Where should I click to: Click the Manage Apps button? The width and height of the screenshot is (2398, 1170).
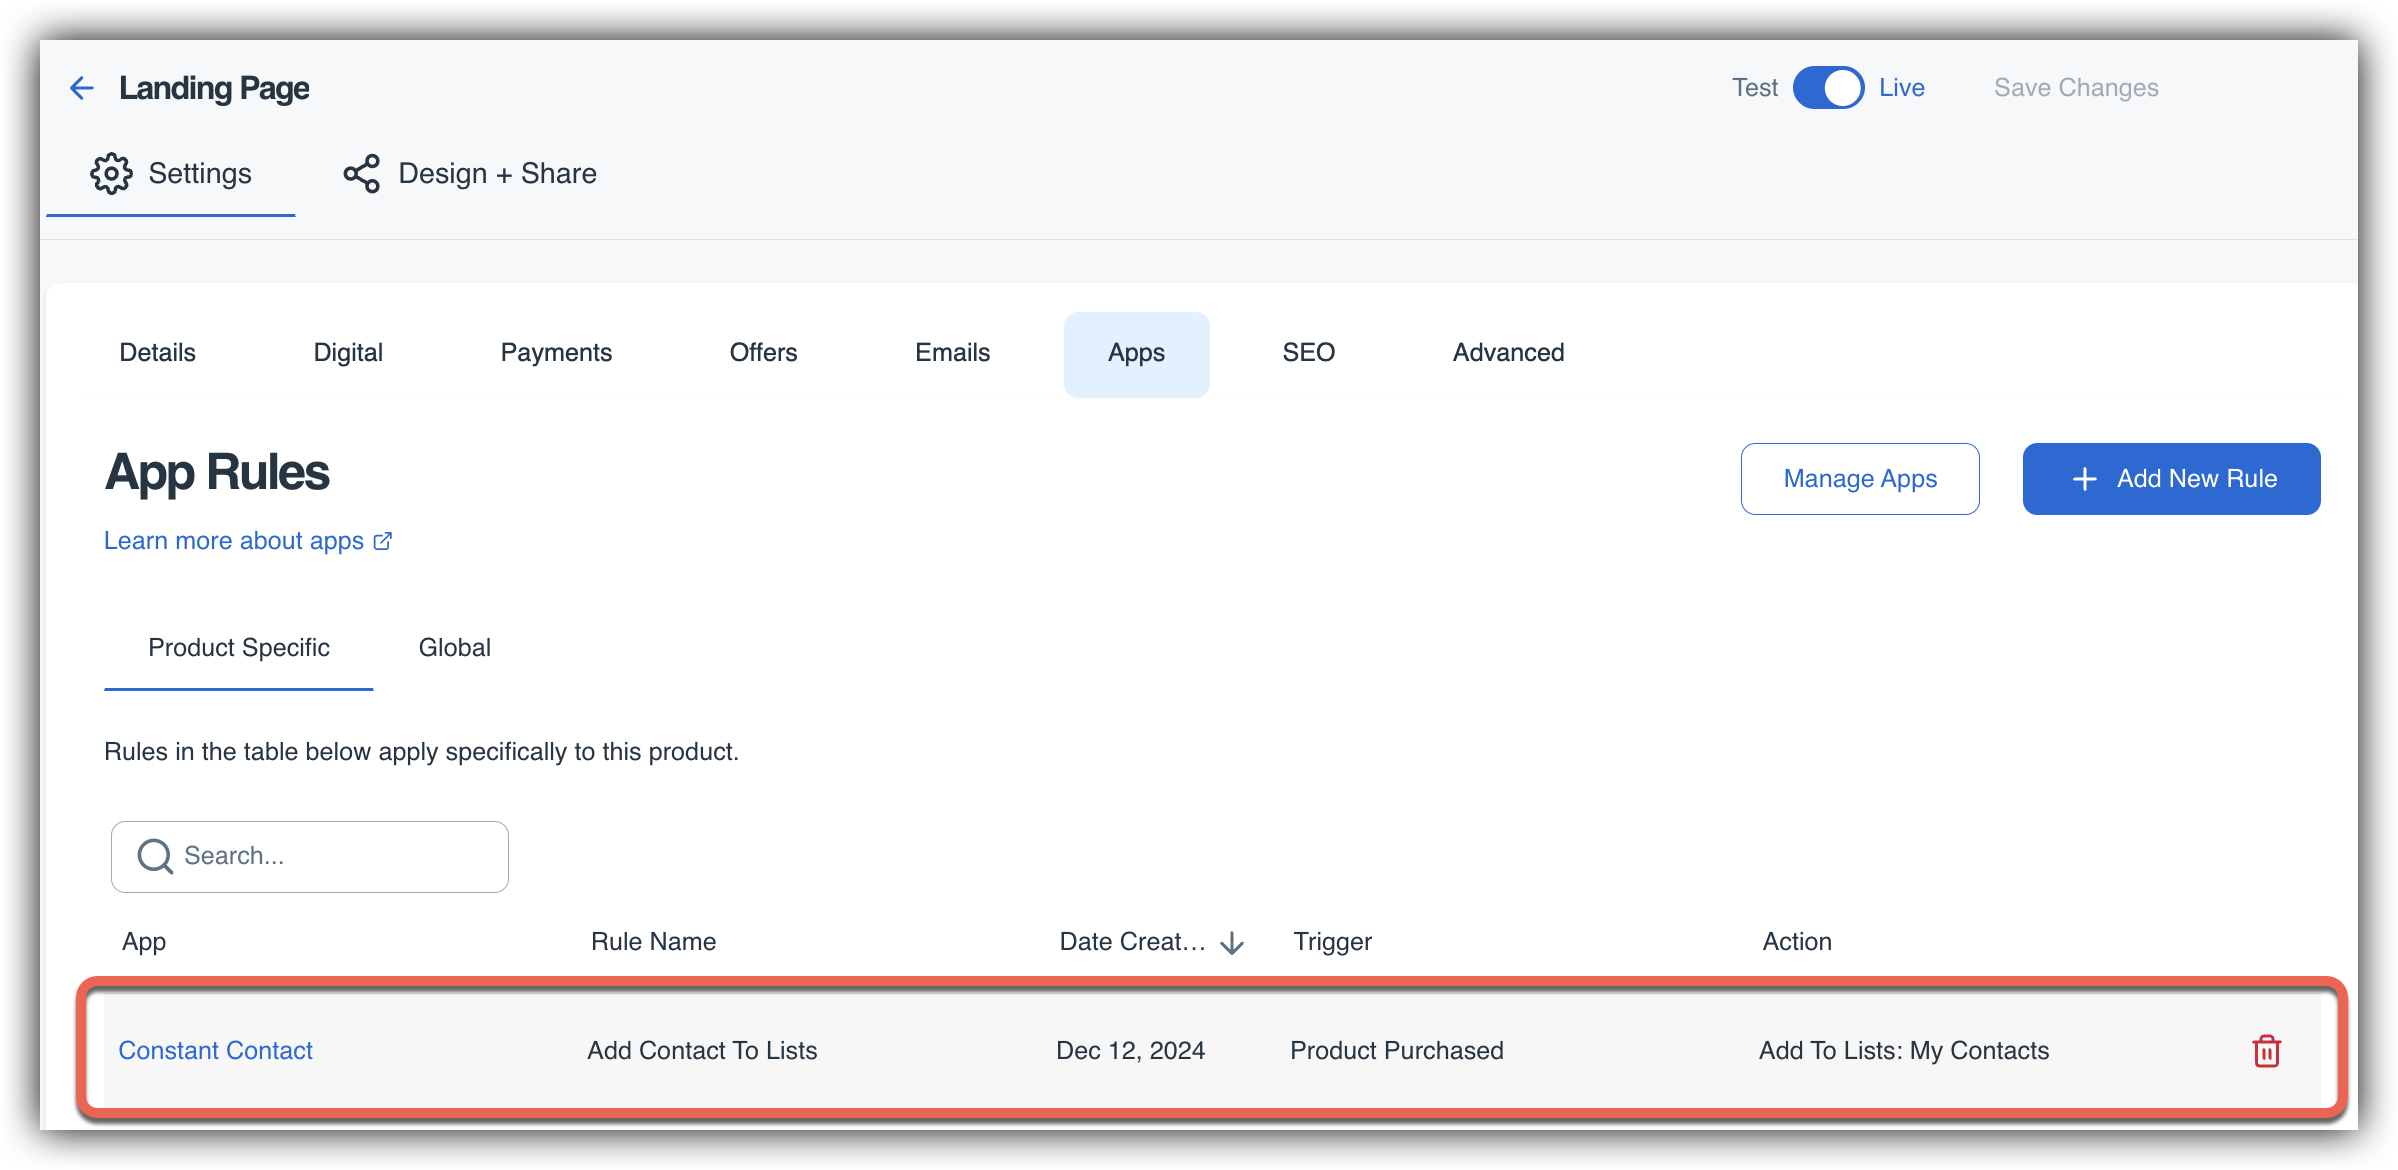tap(1860, 479)
